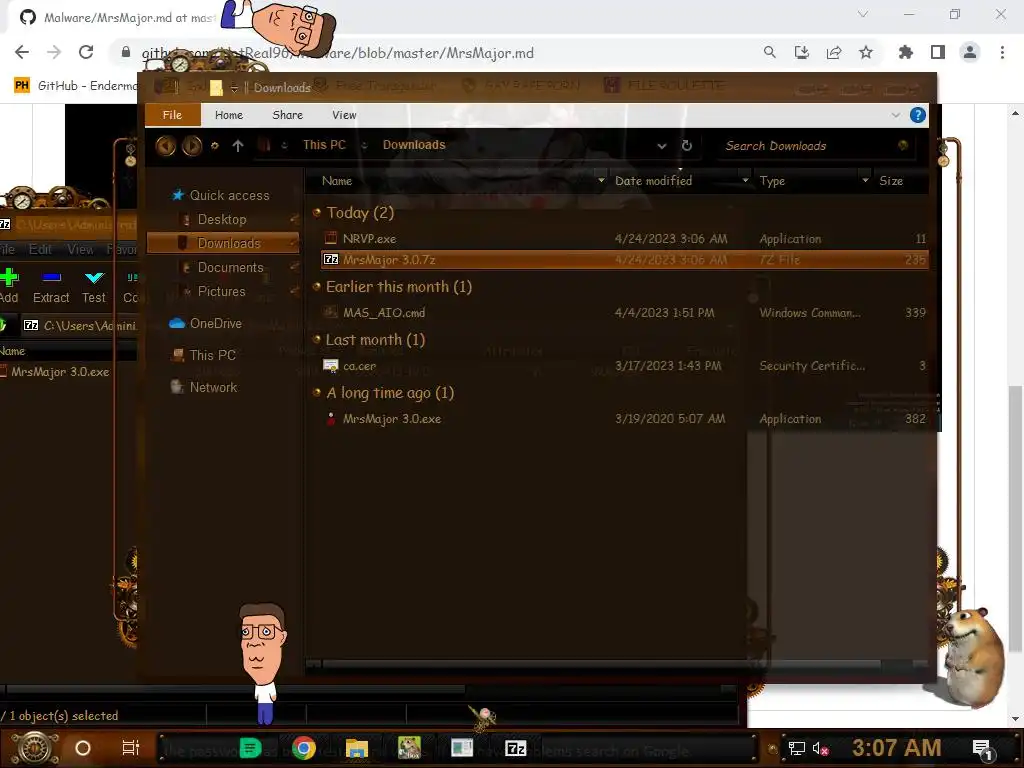Image resolution: width=1024 pixels, height=768 pixels.
Task: Open the Type column filter dropdown
Action: [865, 180]
